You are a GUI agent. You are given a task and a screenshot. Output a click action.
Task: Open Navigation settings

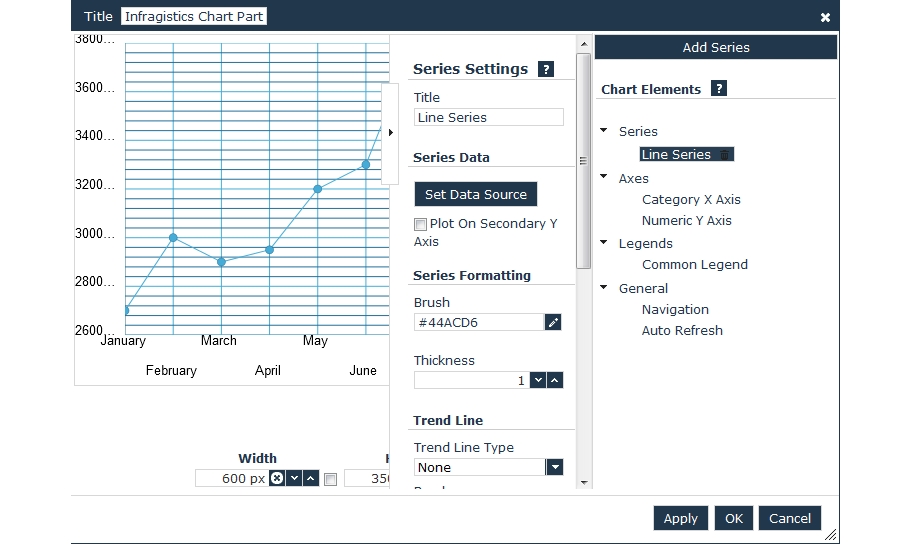[x=675, y=310]
